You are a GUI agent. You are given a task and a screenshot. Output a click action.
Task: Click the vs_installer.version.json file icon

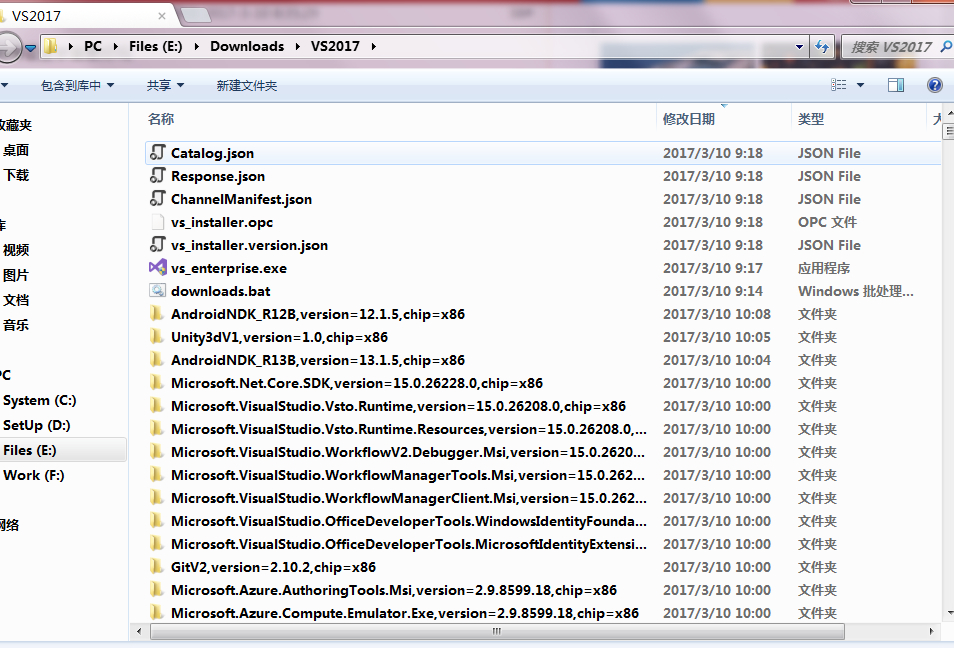pos(158,245)
